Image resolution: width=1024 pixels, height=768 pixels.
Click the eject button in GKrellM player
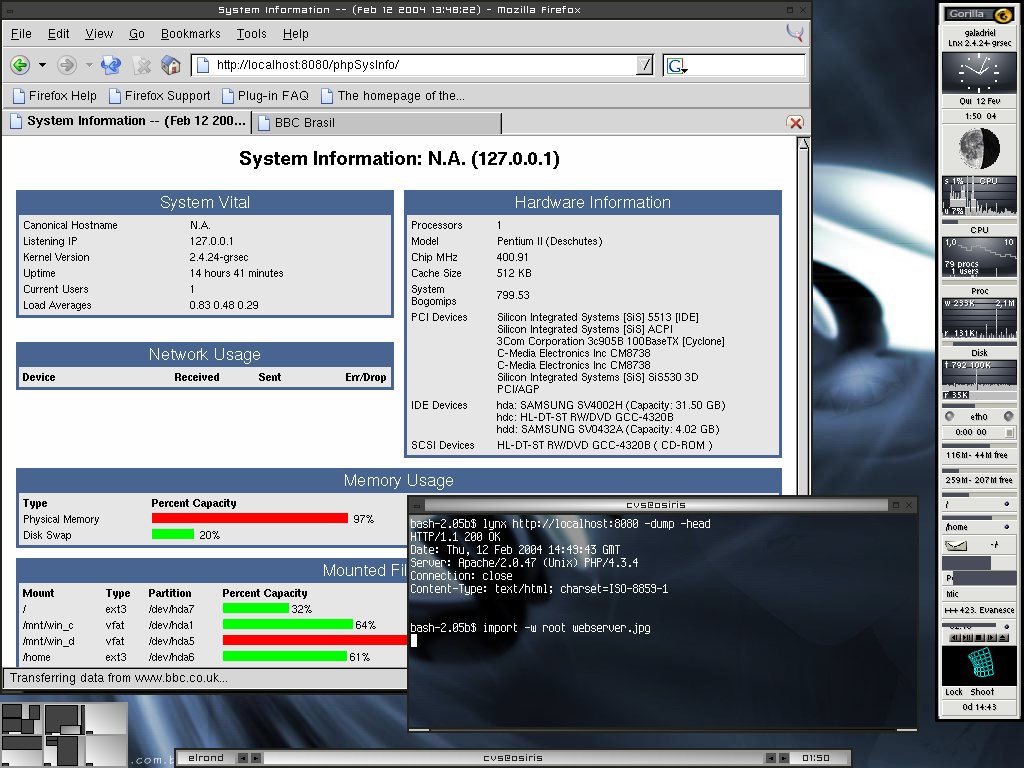click(1004, 637)
